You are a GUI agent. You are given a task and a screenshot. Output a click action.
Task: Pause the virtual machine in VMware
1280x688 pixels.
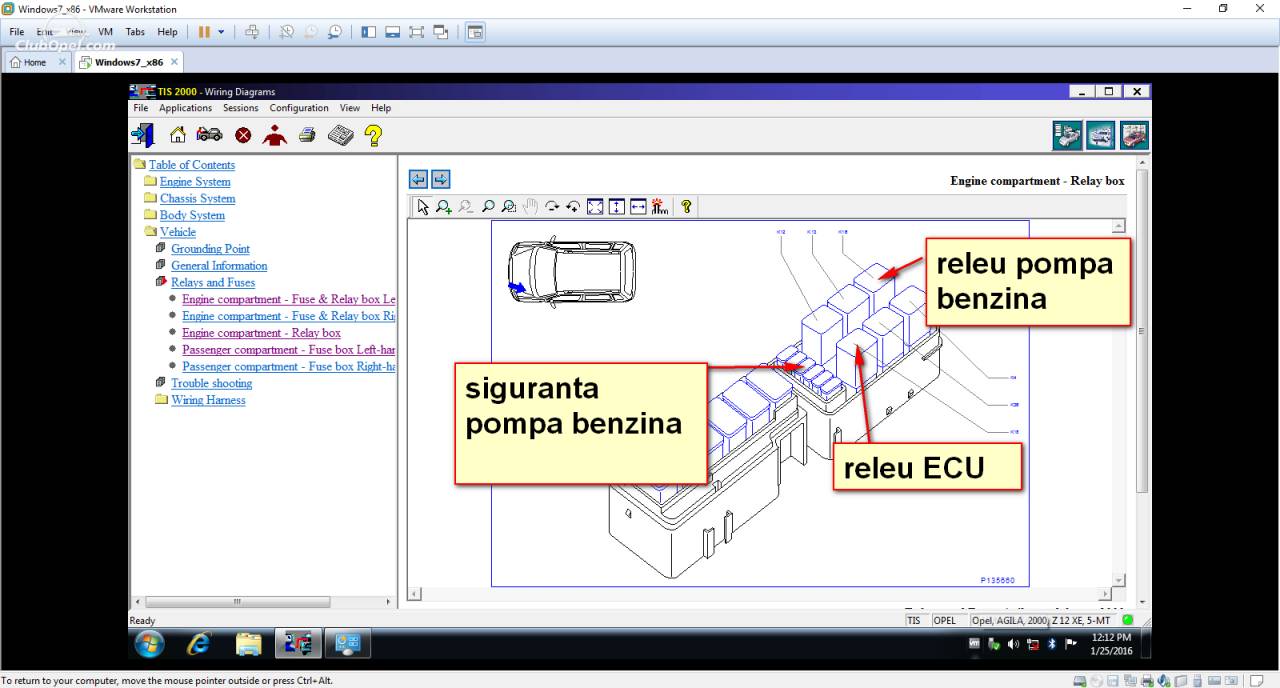tap(204, 32)
